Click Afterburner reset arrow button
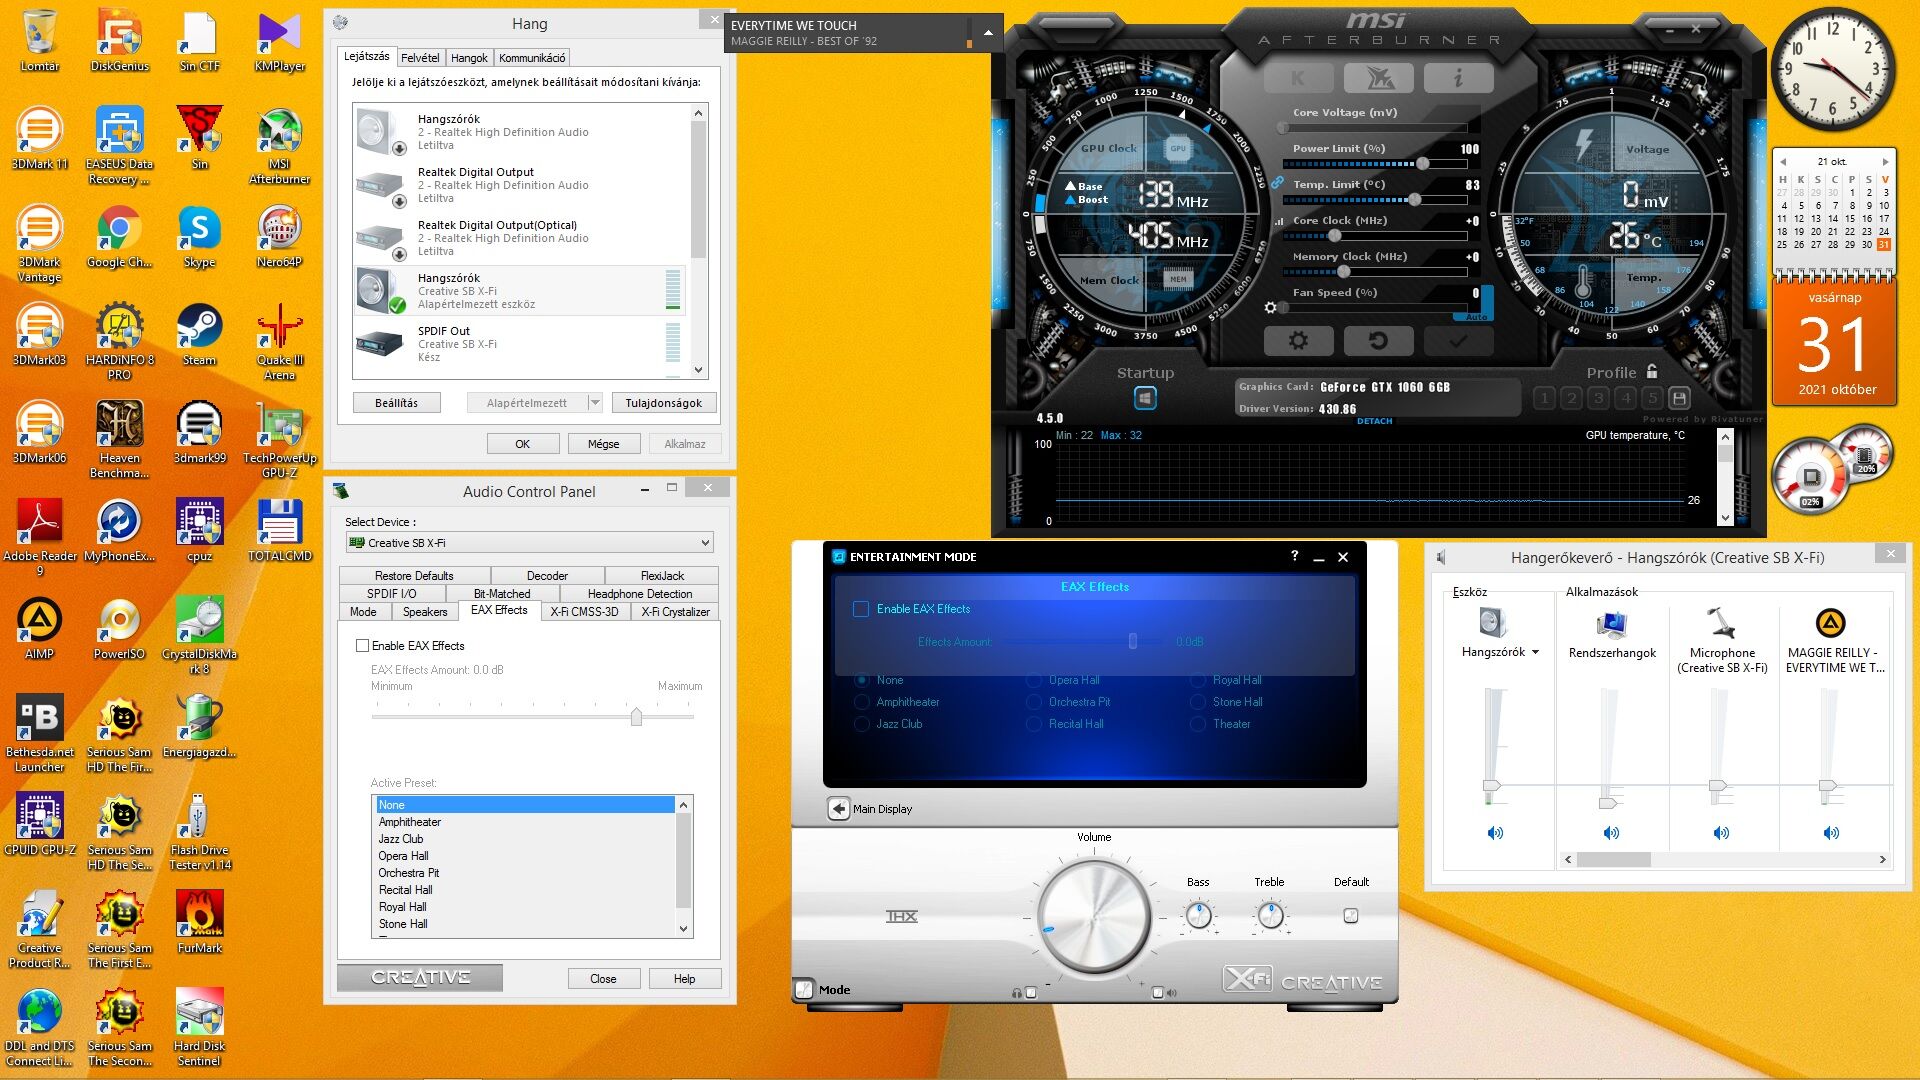Screen dimensions: 1920x1080 tap(1378, 340)
